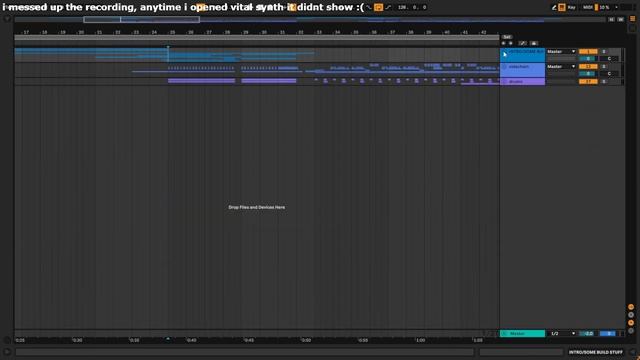Image resolution: width=640 pixels, height=360 pixels.
Task: Select the Master track header
Action: (522, 333)
